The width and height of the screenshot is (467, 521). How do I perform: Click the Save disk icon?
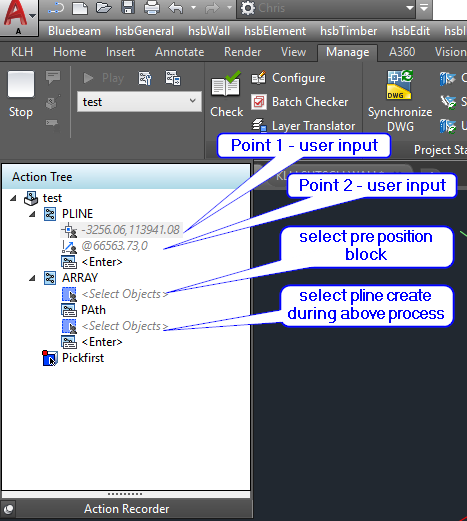pos(128,7)
